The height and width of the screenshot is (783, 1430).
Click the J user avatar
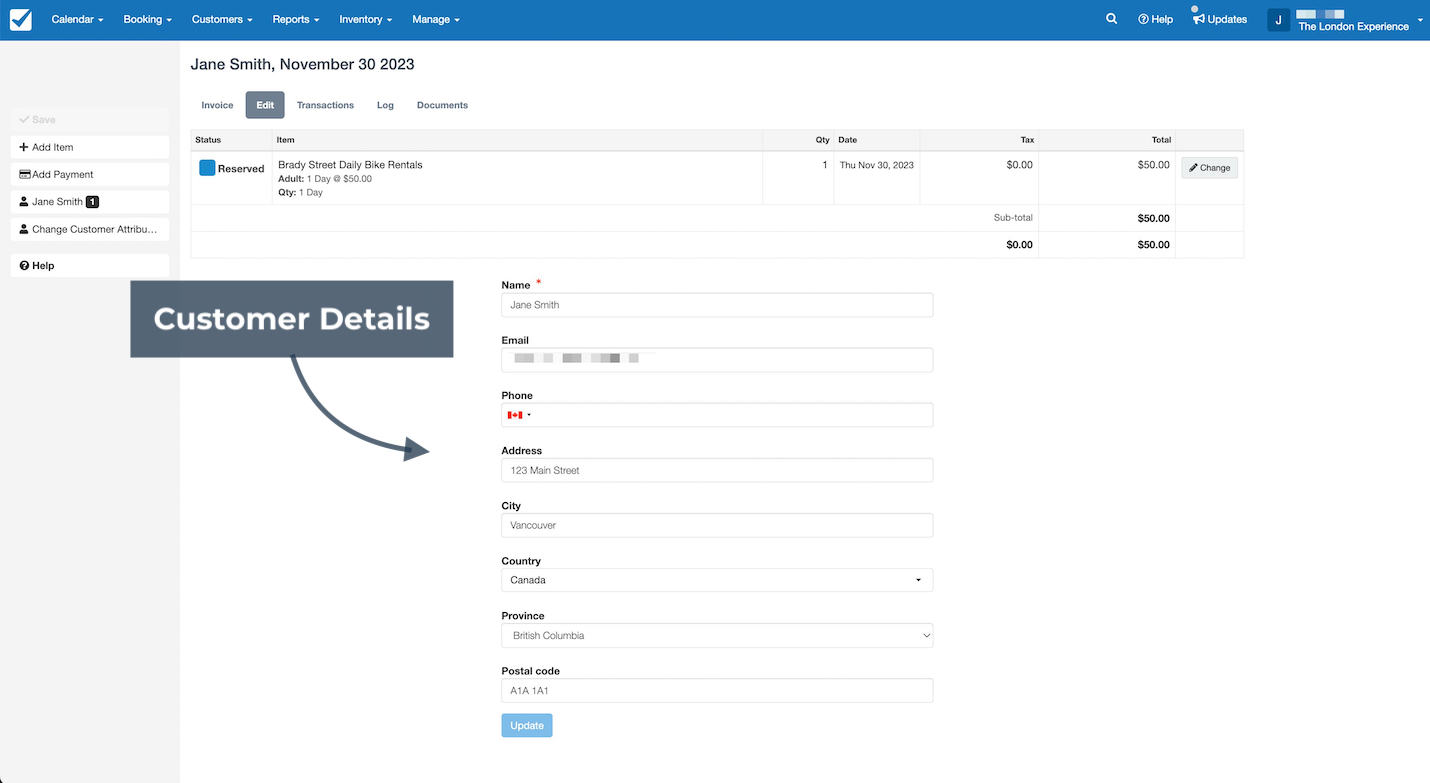pos(1278,20)
